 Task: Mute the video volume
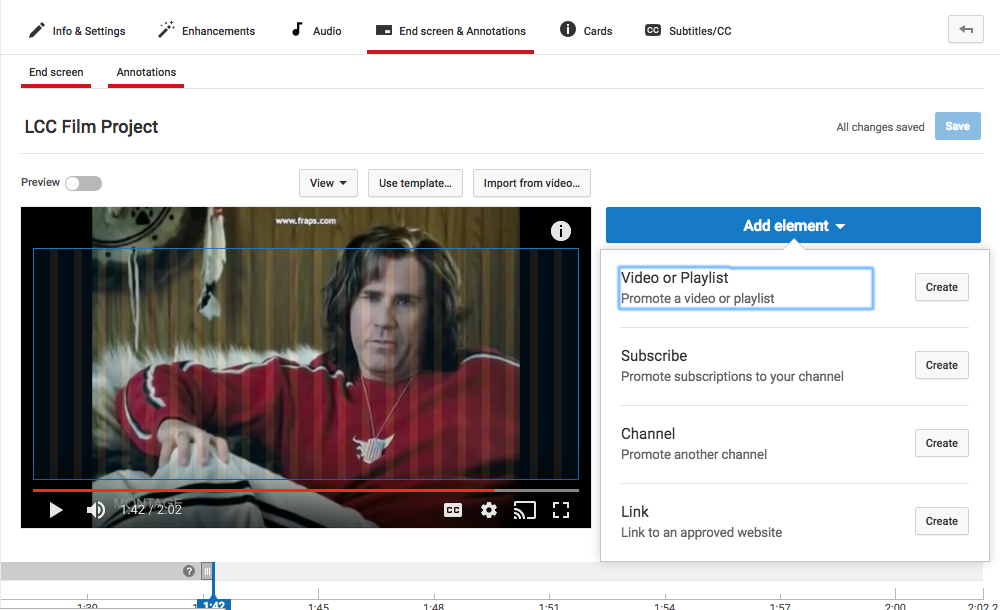coord(96,510)
